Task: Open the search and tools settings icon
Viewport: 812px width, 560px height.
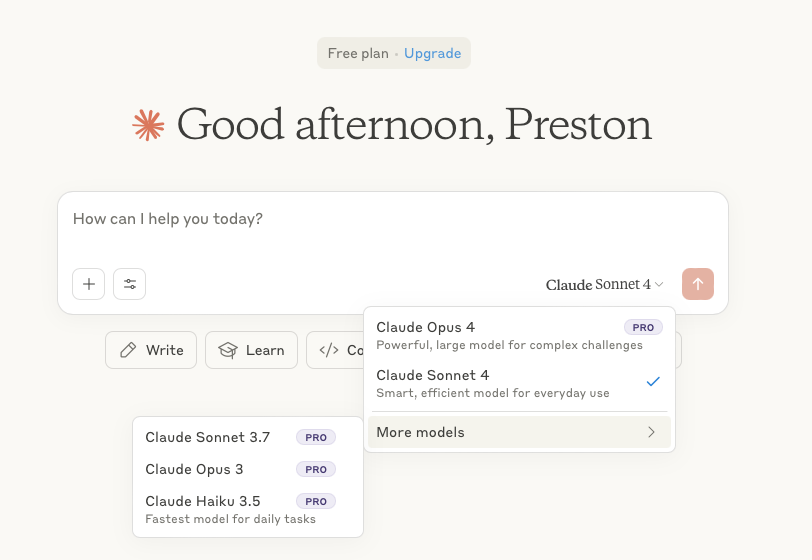Action: click(130, 284)
